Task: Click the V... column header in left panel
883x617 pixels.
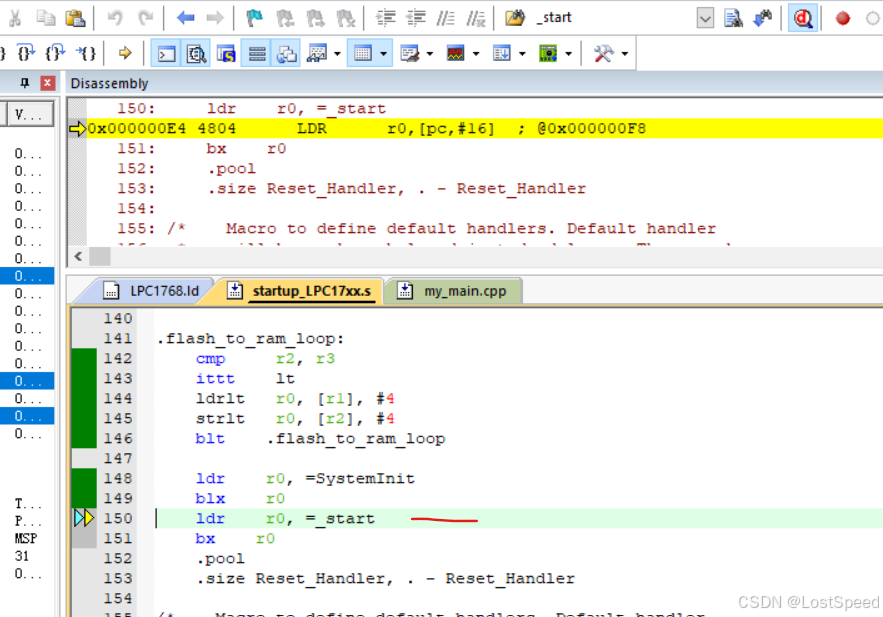Action: coord(30,115)
